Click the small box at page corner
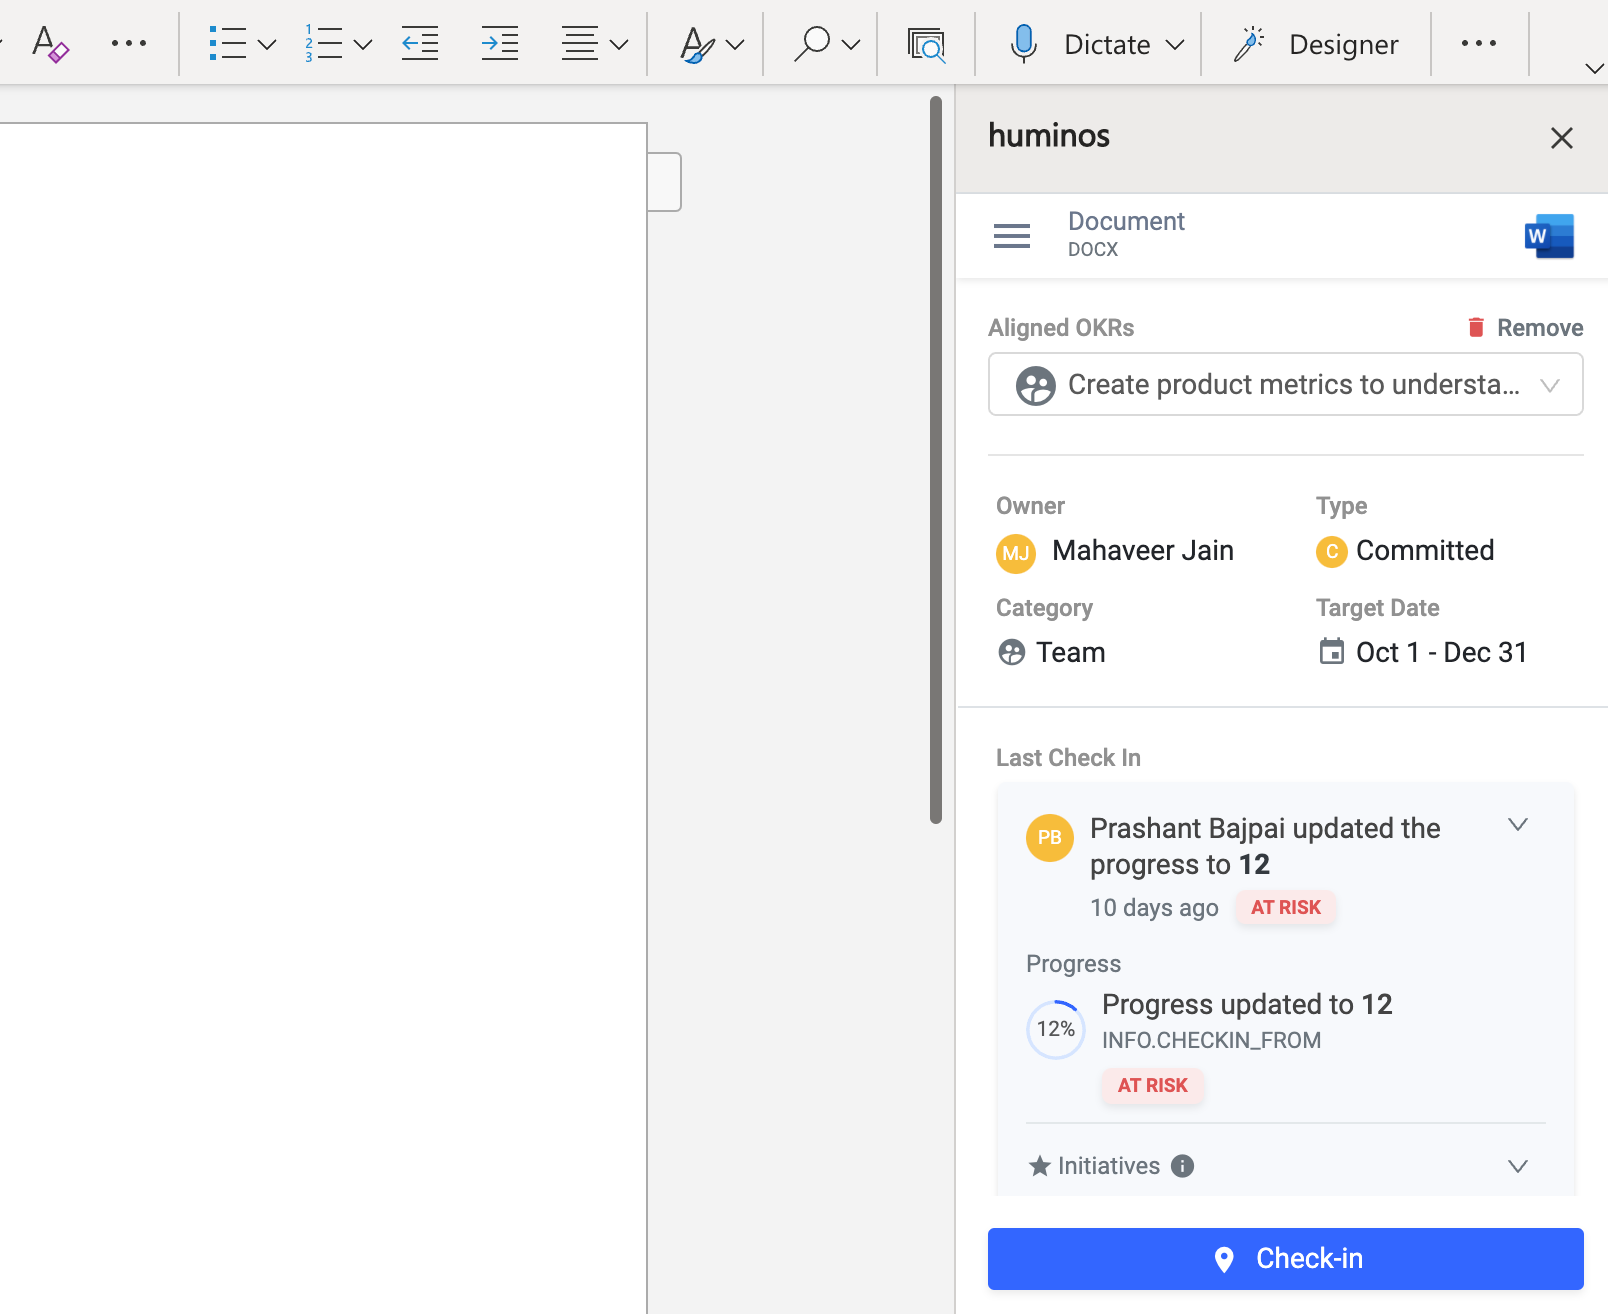Viewport: 1608px width, 1314px height. pyautogui.click(x=665, y=182)
